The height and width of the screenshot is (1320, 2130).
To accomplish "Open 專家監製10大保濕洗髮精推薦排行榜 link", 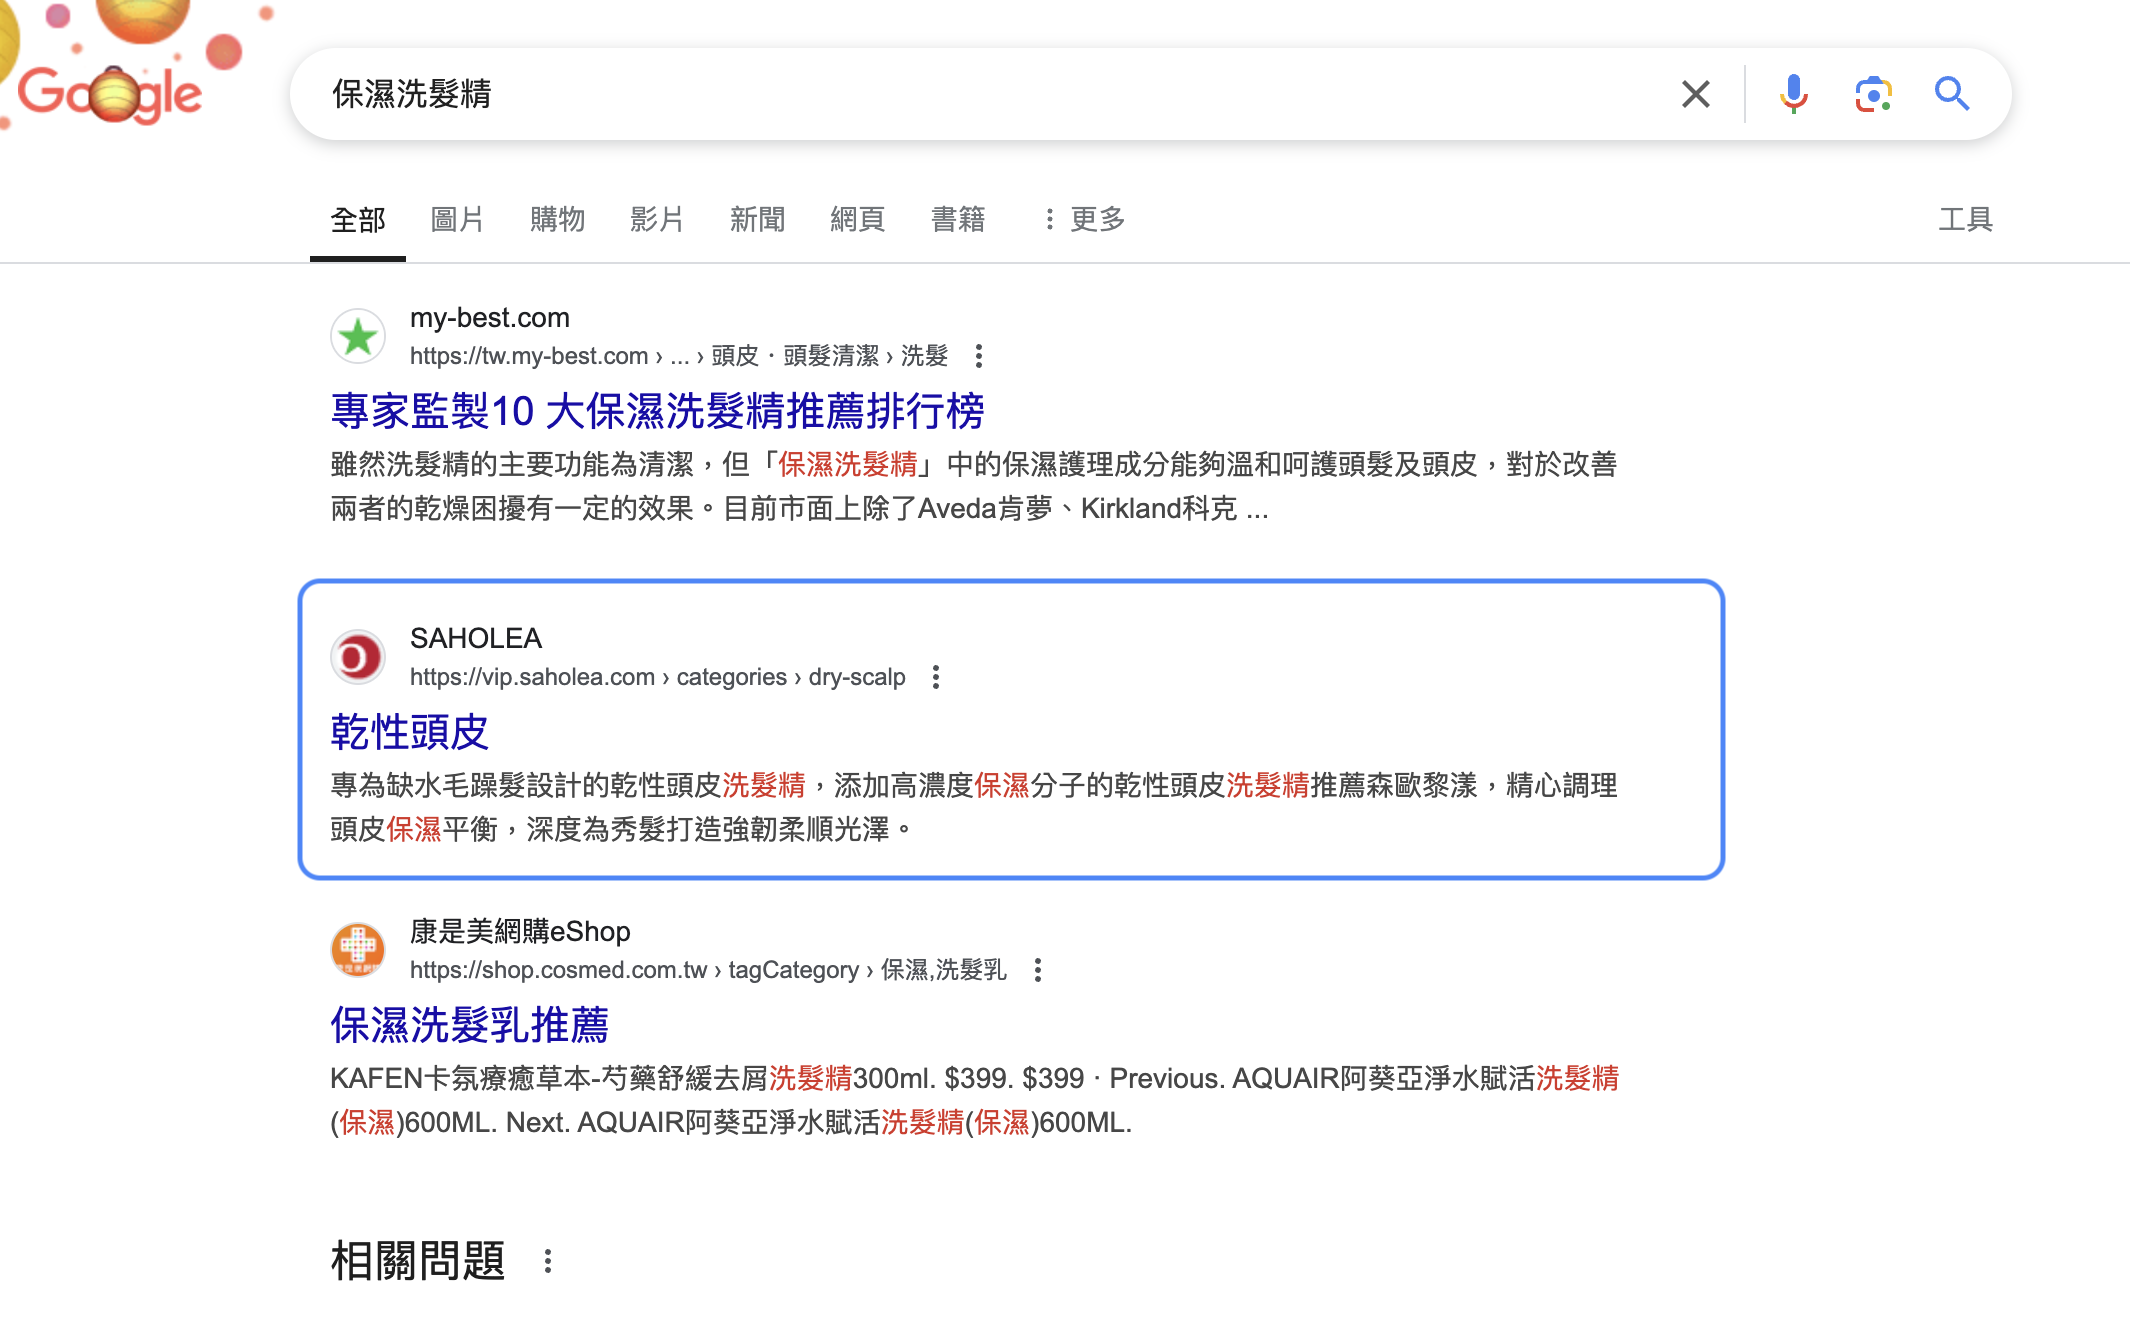I will click(x=657, y=411).
